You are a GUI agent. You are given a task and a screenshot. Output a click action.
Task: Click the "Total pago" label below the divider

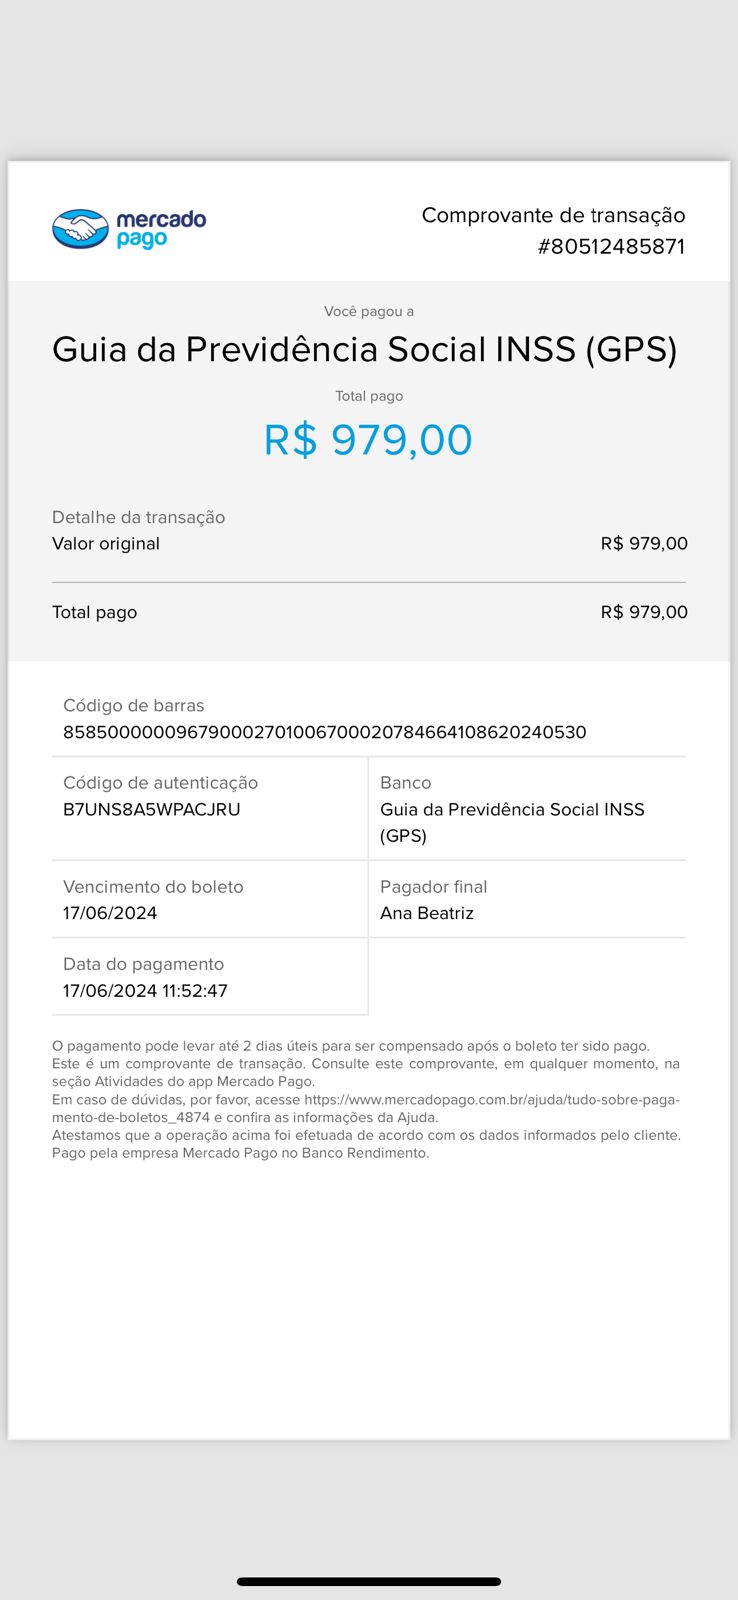94,612
